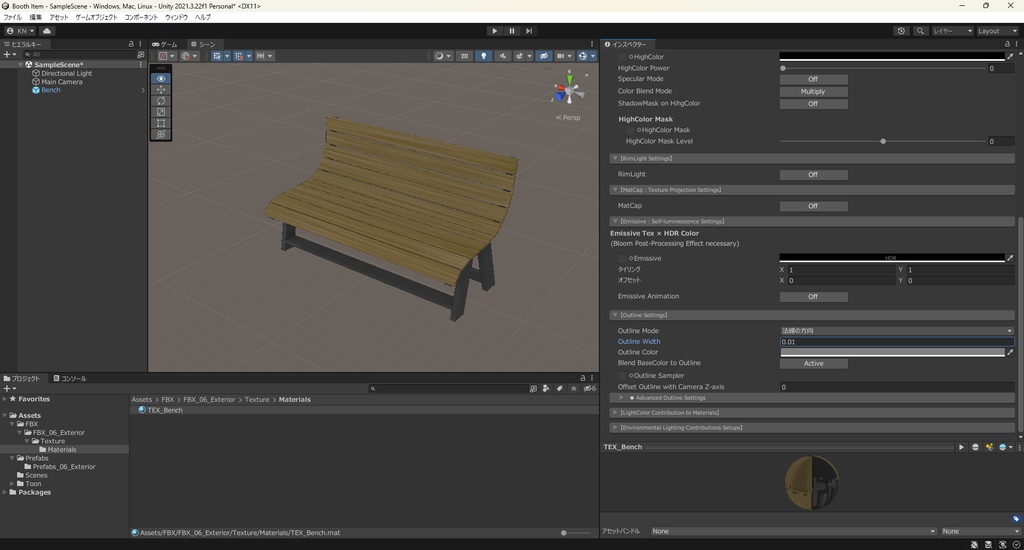Select the Move tool in scene overlay
1024x550 pixels.
[x=161, y=90]
